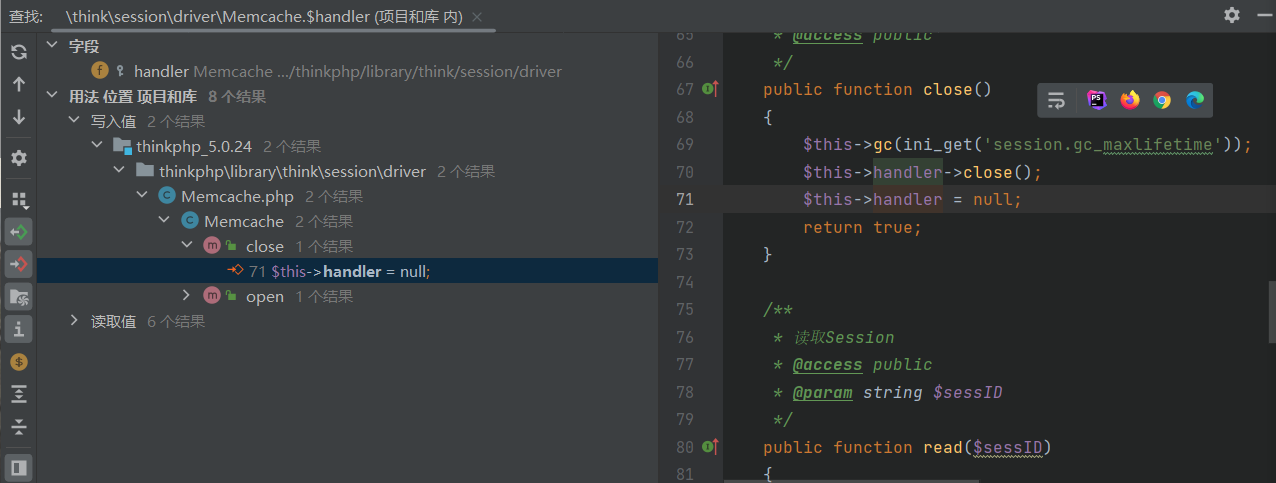Jump to next occurrence with down arrow
The image size is (1276, 483).
(19, 117)
